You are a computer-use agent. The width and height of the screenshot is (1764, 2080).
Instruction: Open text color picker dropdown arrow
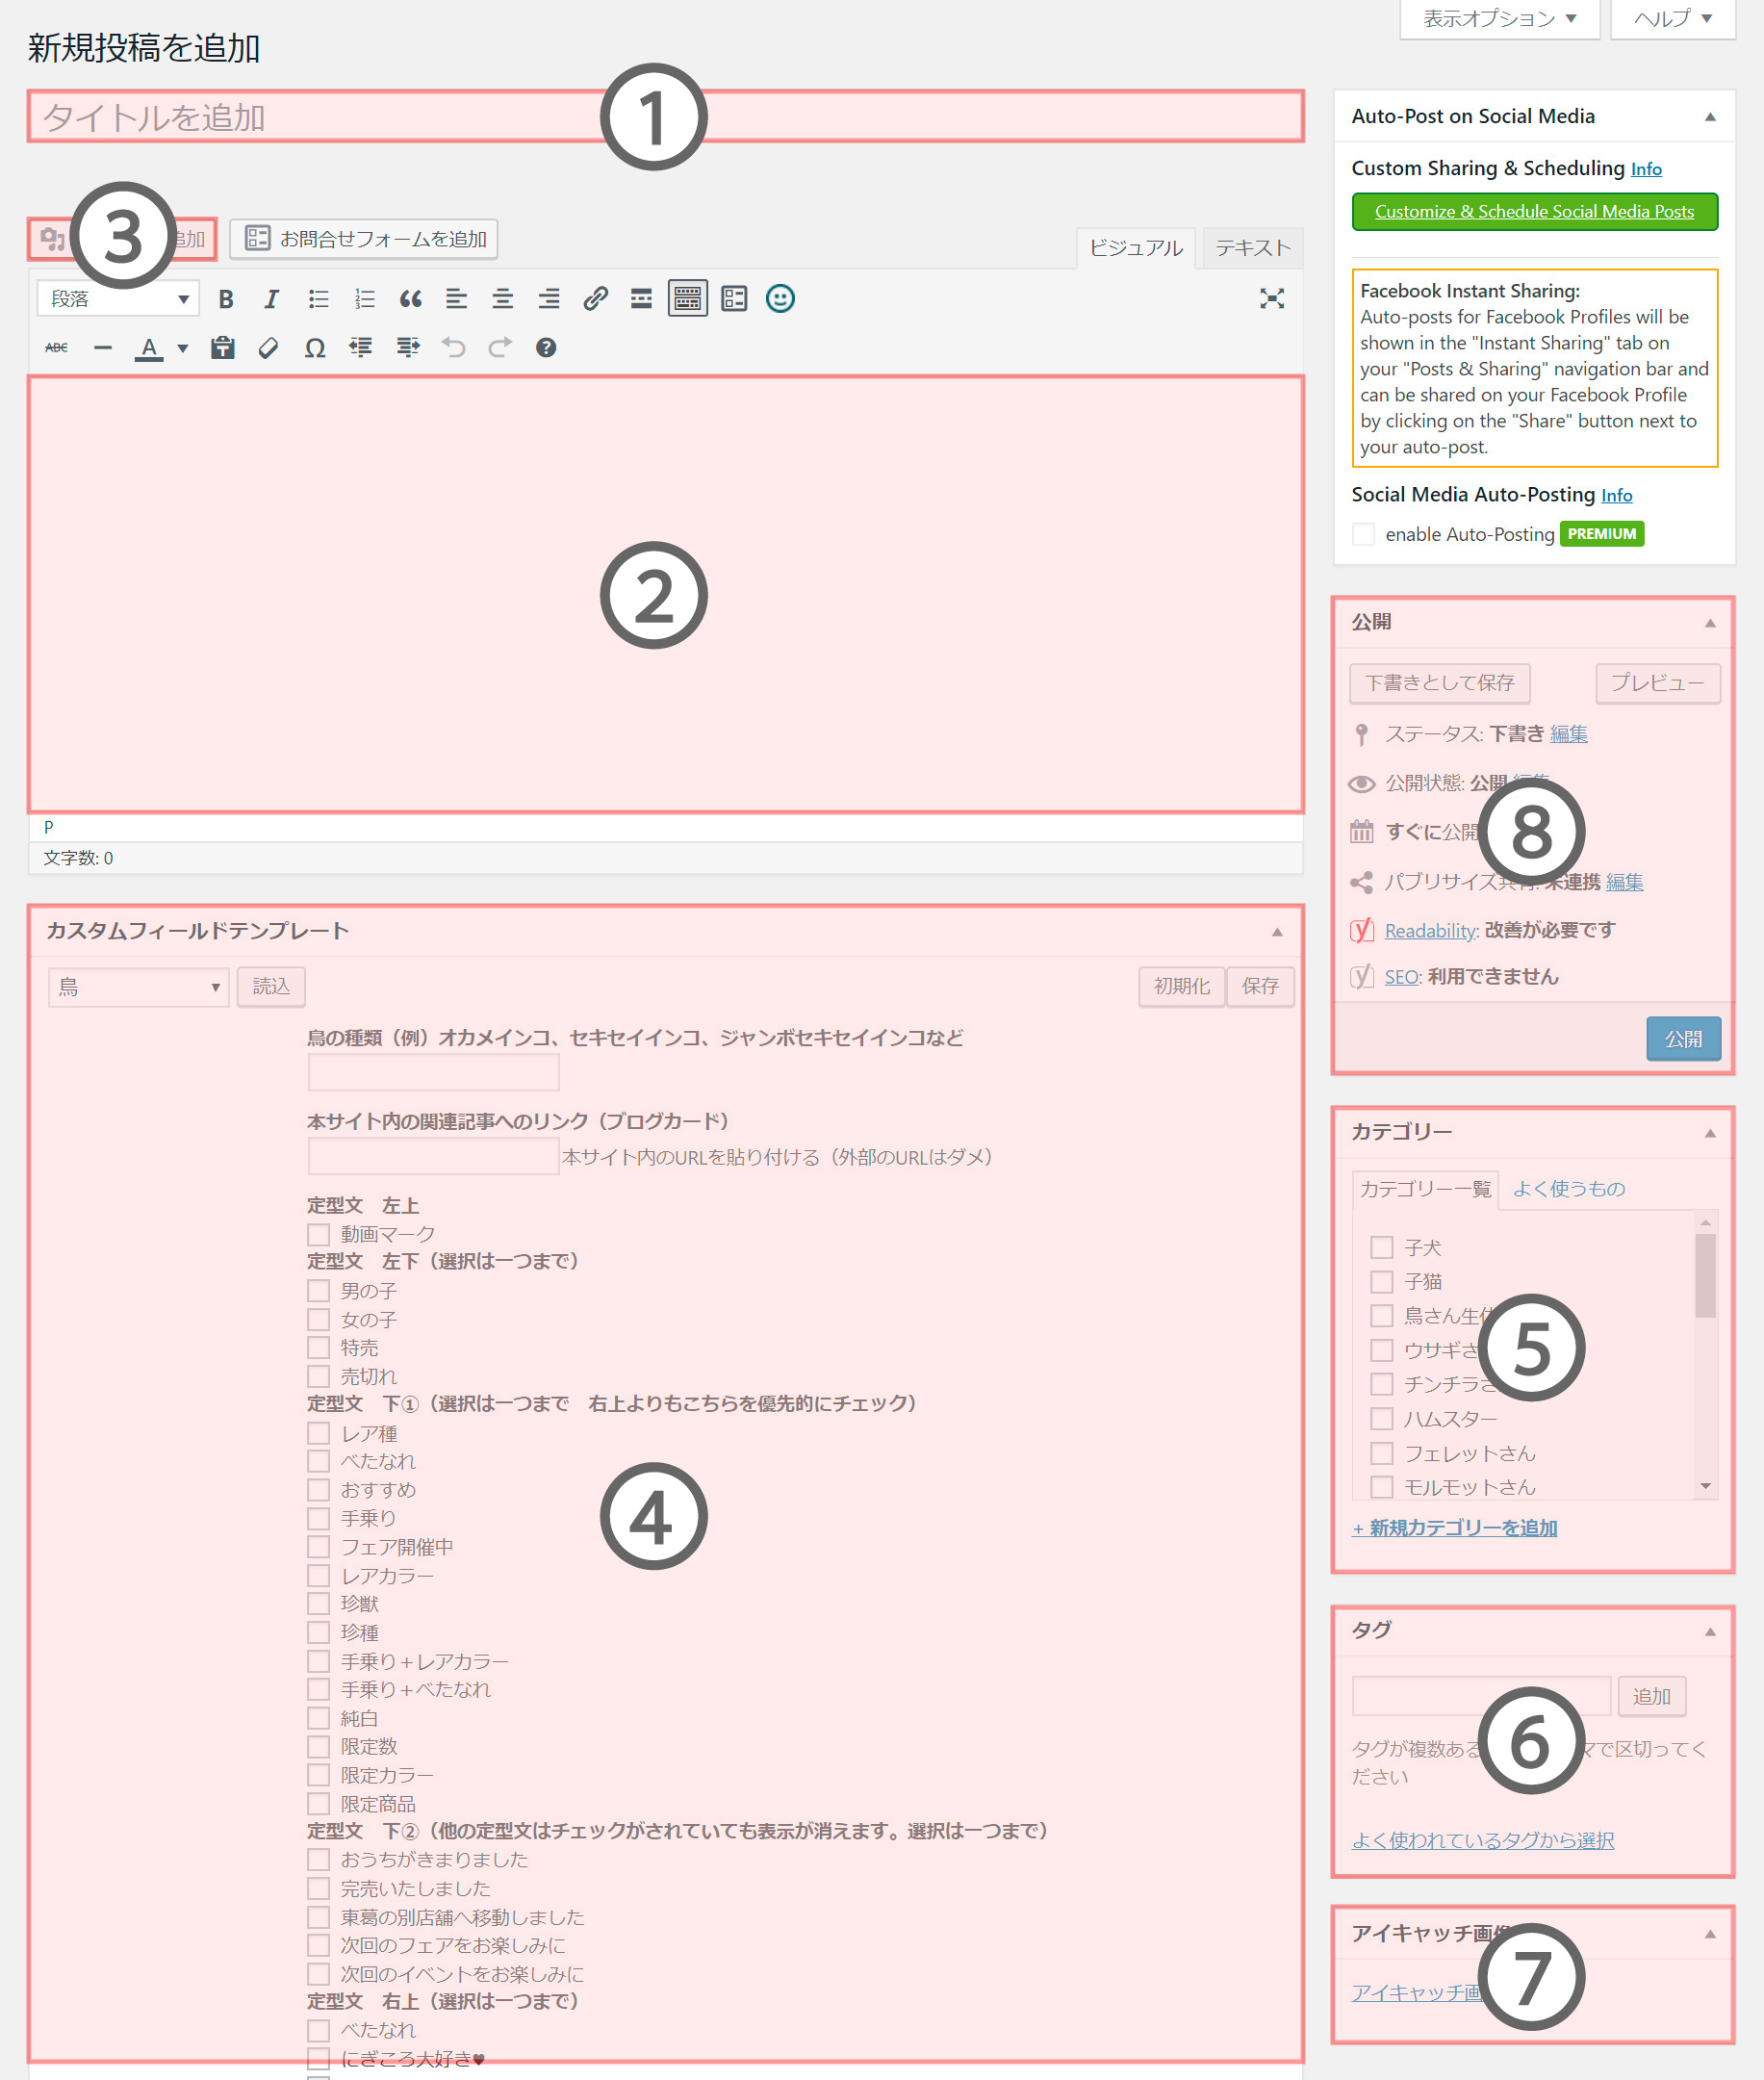183,348
